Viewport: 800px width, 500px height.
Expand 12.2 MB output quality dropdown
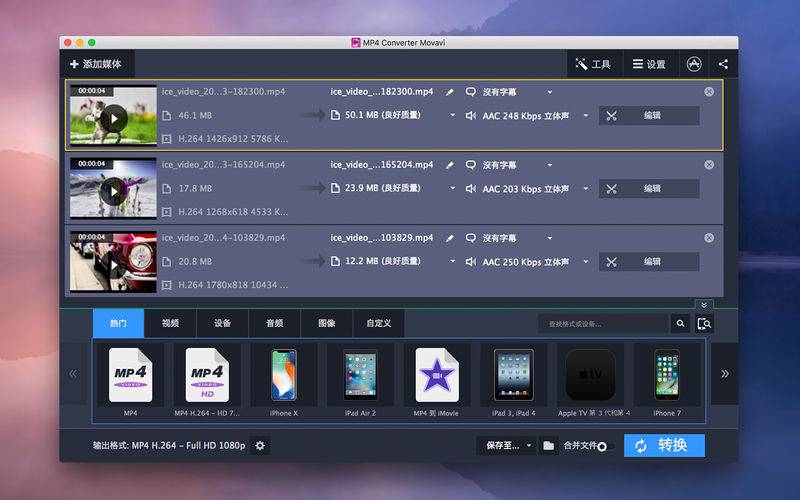(x=452, y=261)
